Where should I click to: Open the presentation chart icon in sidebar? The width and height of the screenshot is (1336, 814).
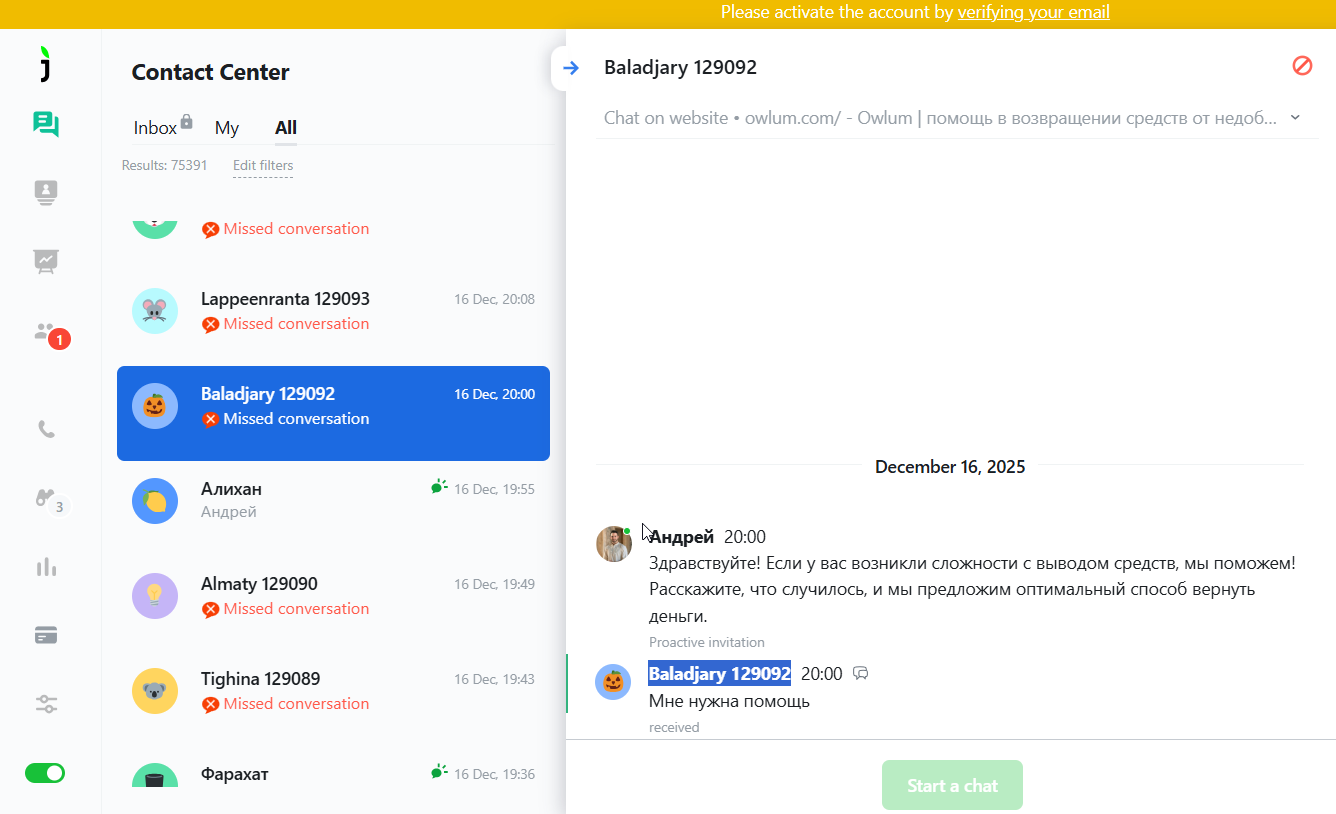click(x=46, y=261)
